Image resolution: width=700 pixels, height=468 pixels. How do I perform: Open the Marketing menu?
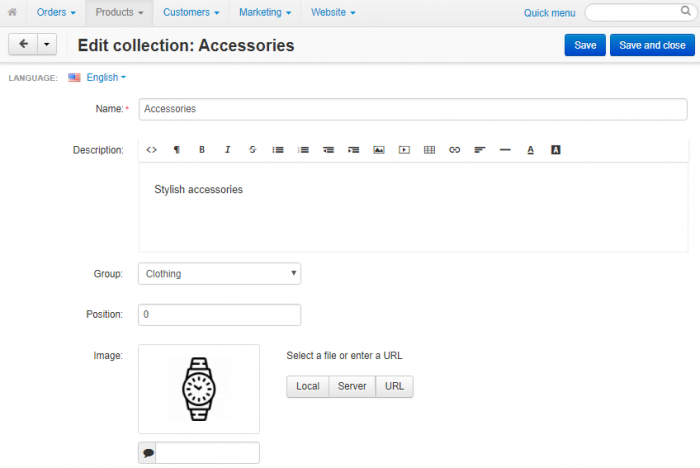tap(265, 13)
